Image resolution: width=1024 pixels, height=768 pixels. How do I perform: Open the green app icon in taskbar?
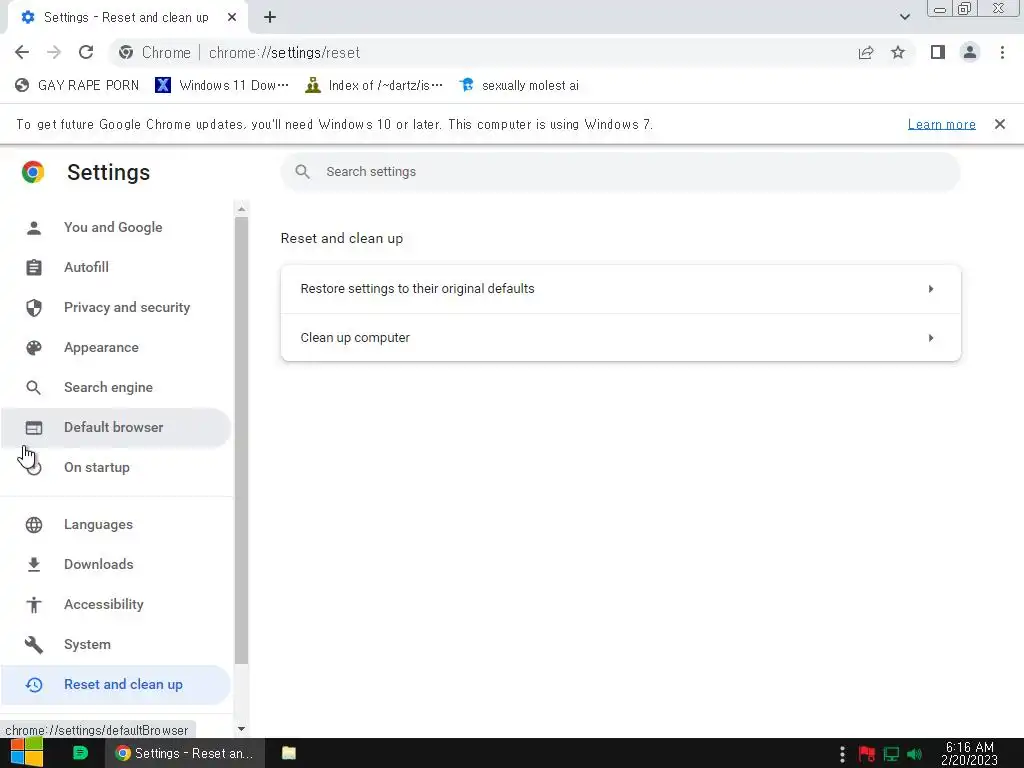coord(80,753)
